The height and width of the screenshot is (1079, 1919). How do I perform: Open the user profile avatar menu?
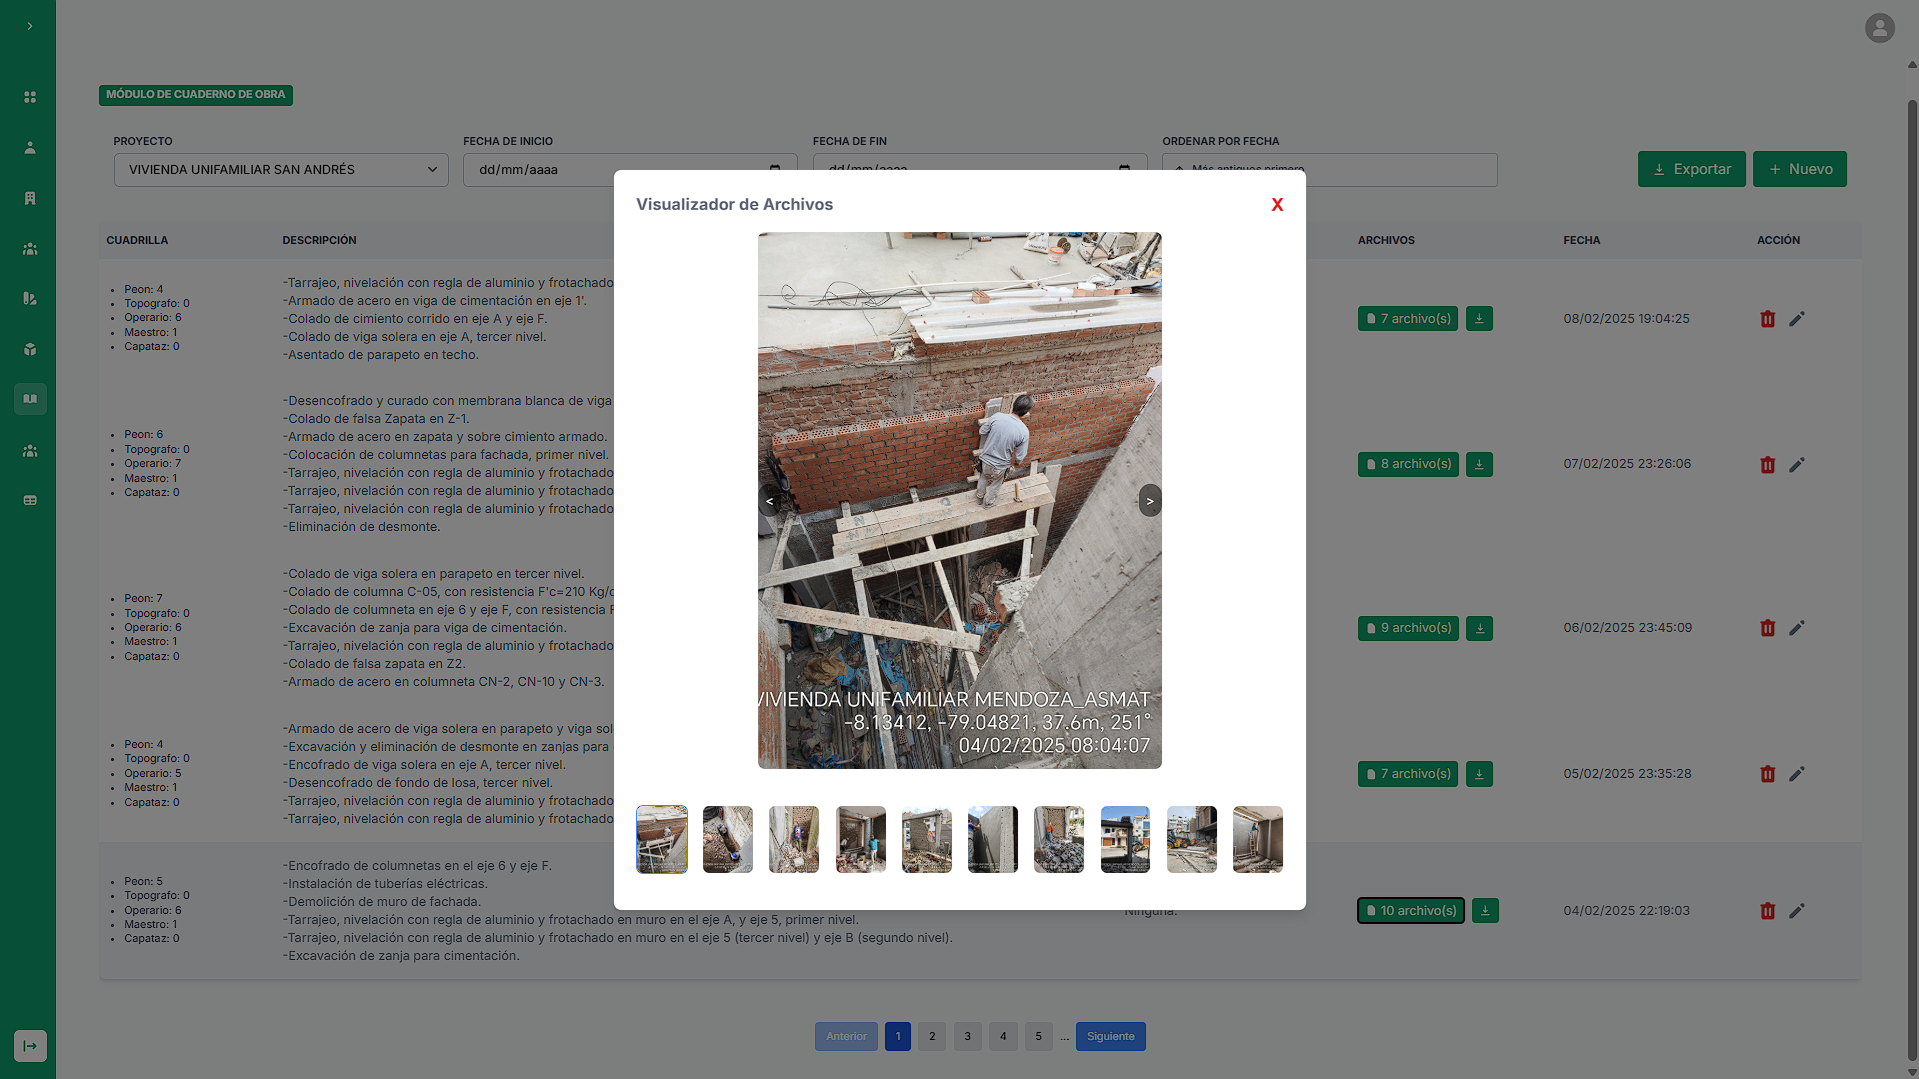click(1879, 28)
